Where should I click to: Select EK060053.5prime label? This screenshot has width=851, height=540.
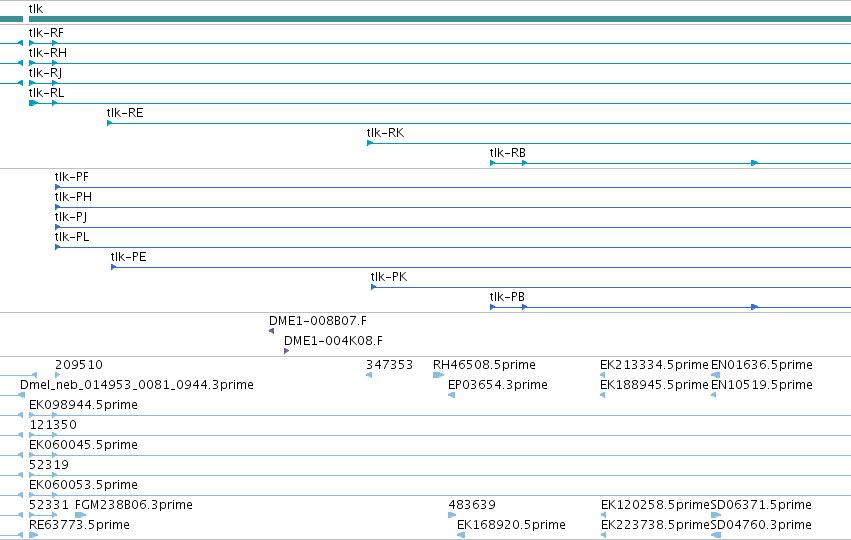tap(83, 485)
